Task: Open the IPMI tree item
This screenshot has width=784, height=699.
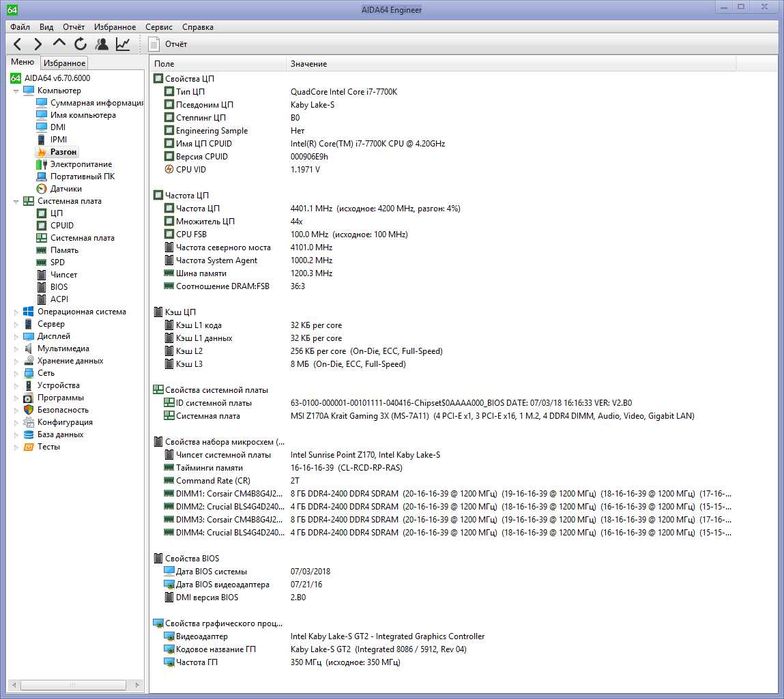Action: 52,140
